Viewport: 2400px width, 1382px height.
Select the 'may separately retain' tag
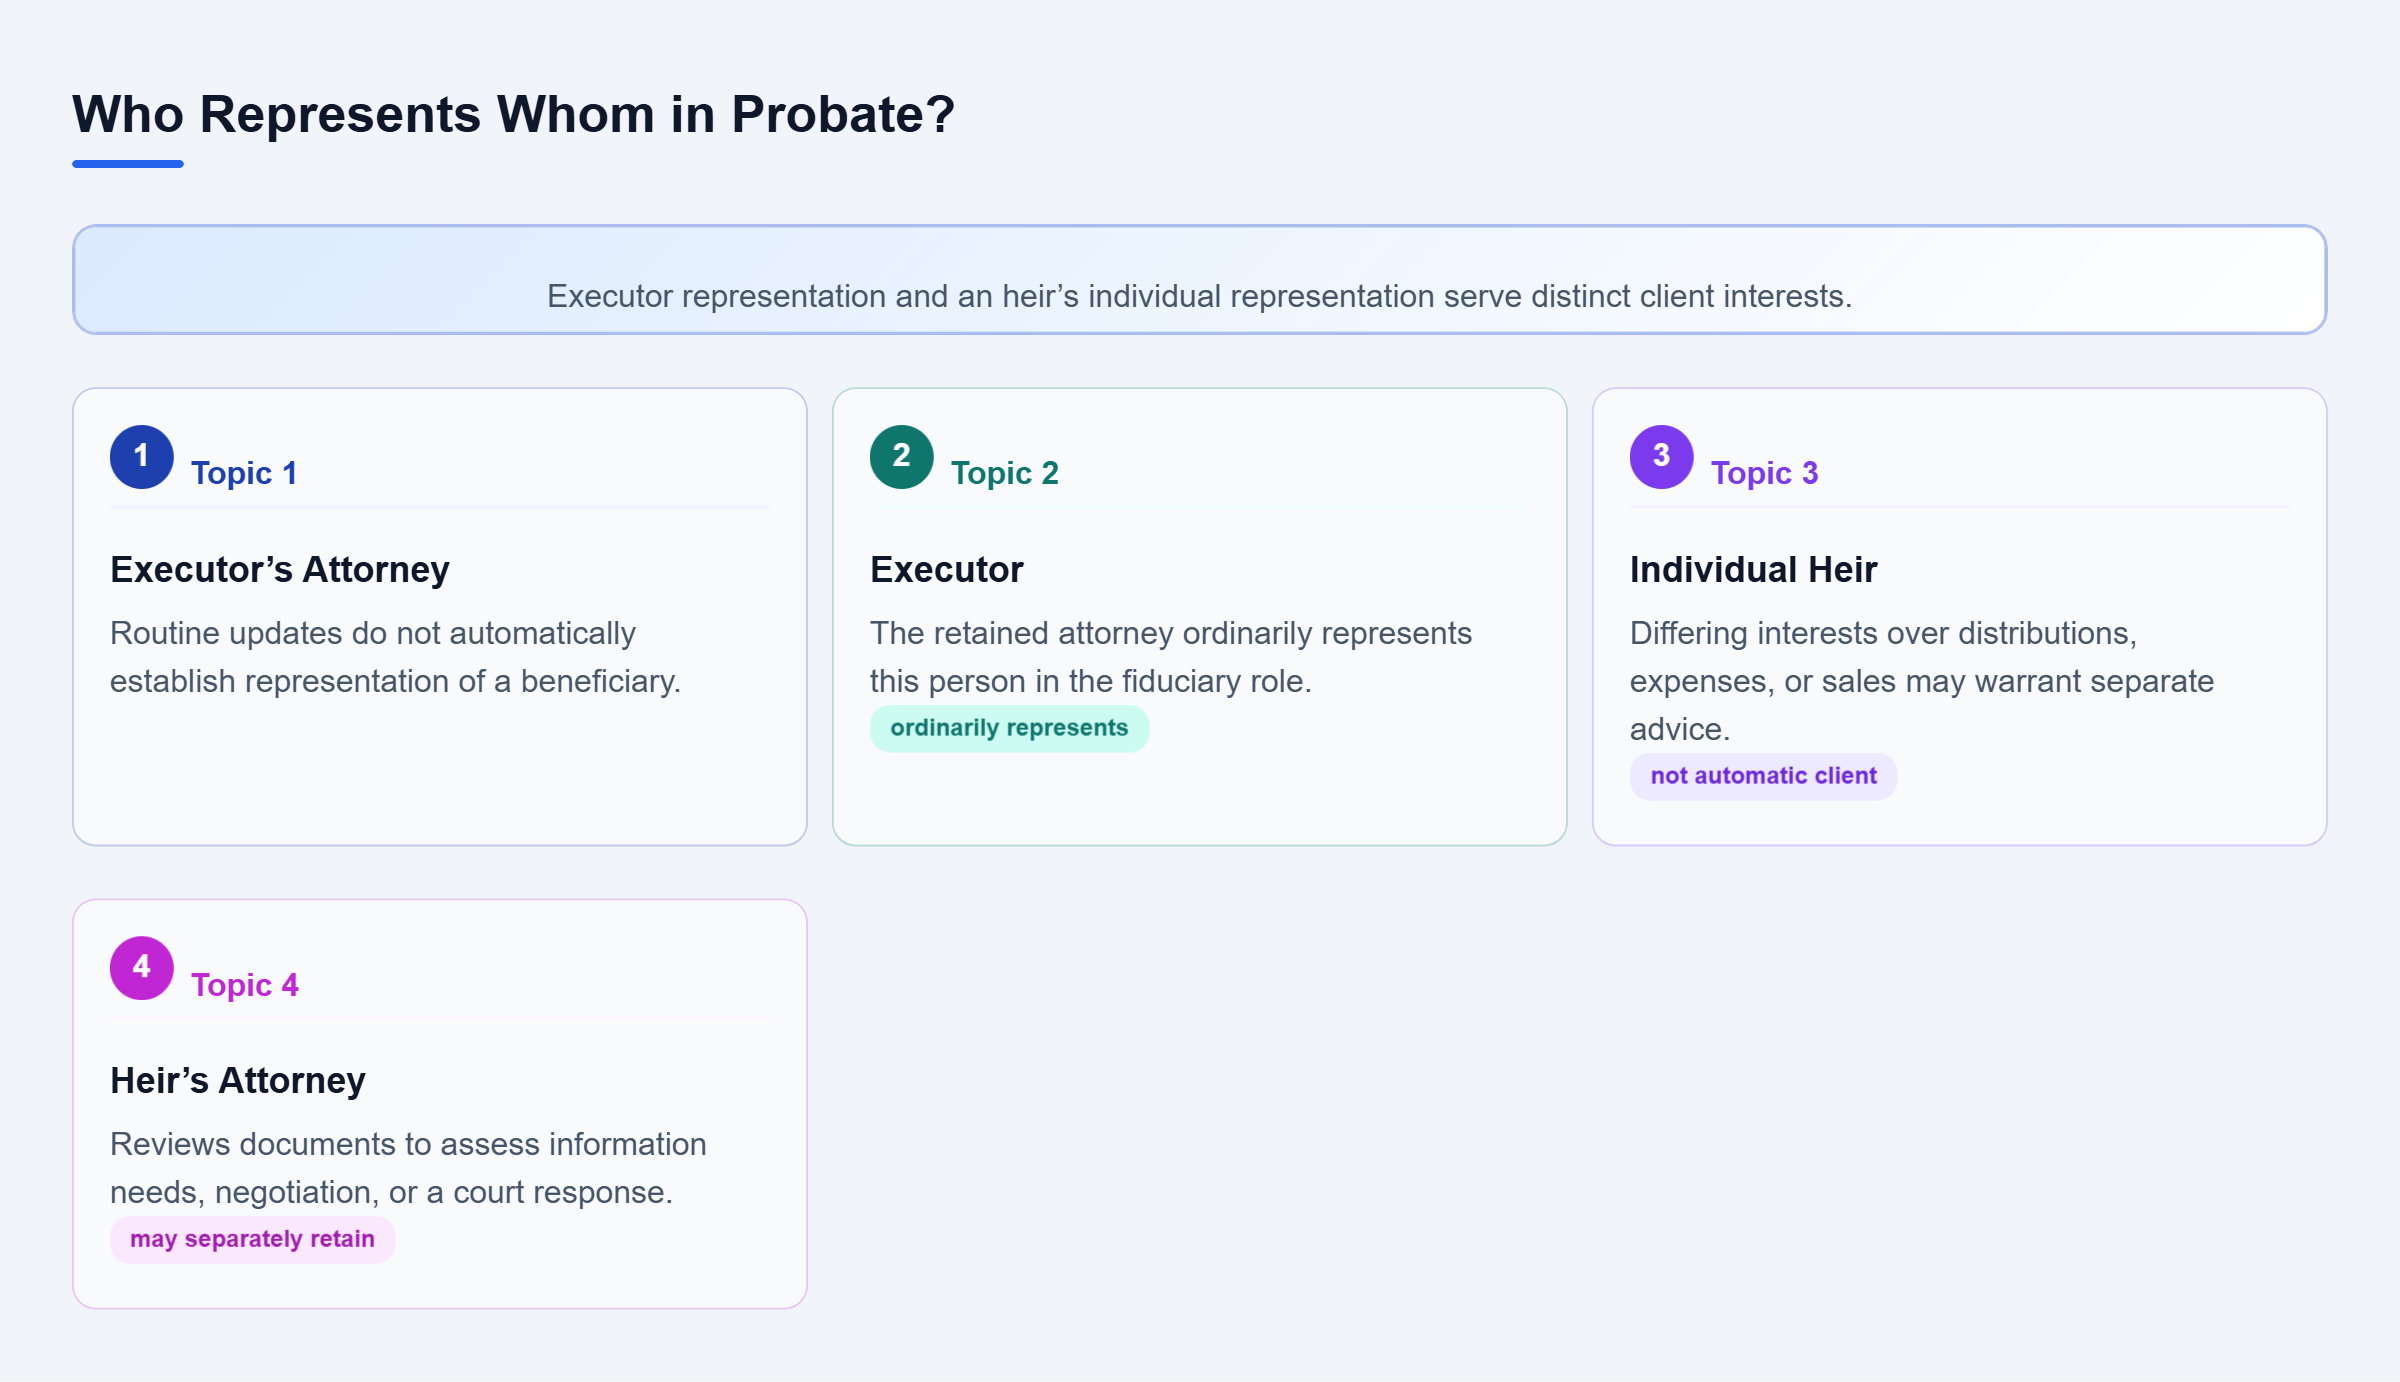point(252,1239)
